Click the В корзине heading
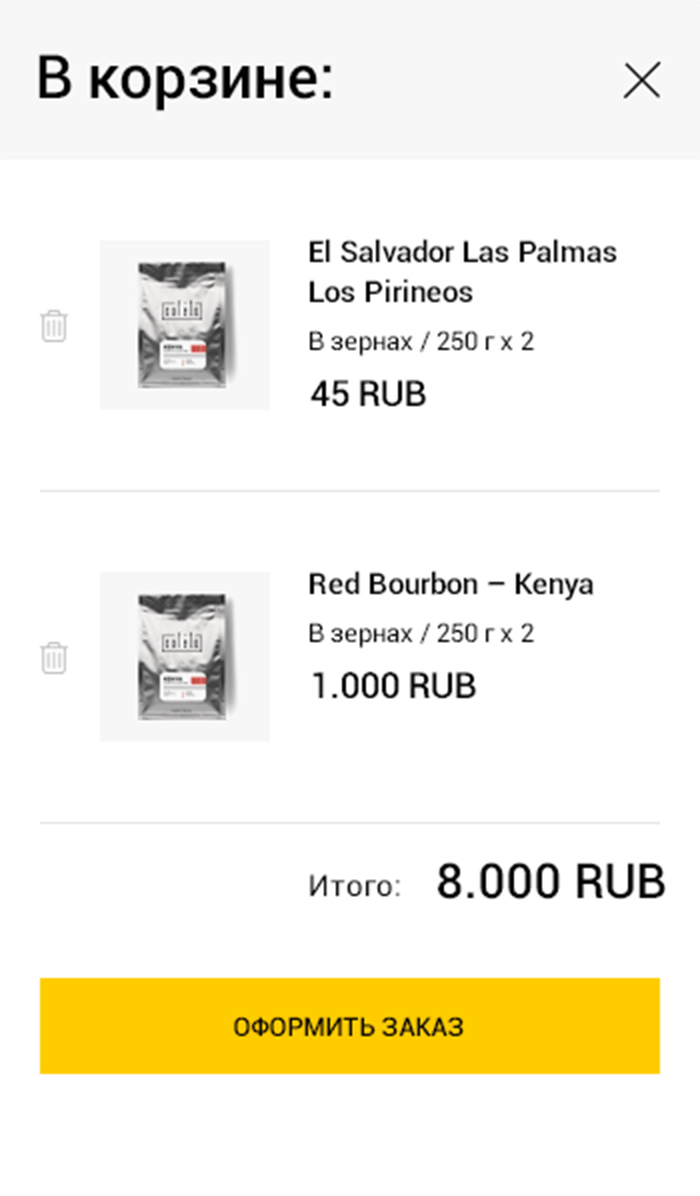The height and width of the screenshot is (1196, 700). pos(185,79)
